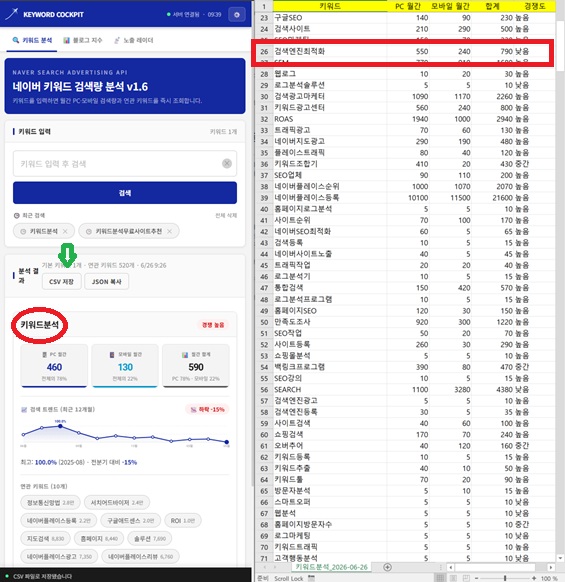Click the trend chart peak point
Image resolution: width=565 pixels, height=582 pixels.
pos(60,426)
